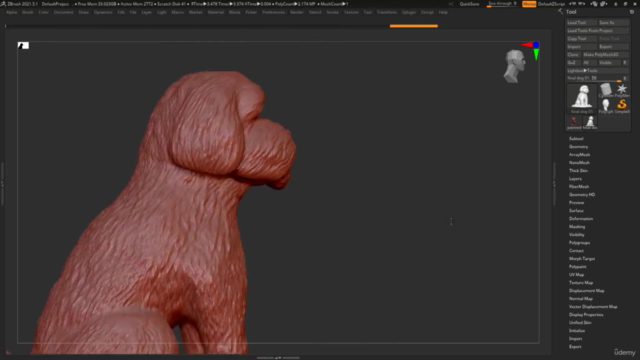Click the GoZ button

[573, 62]
